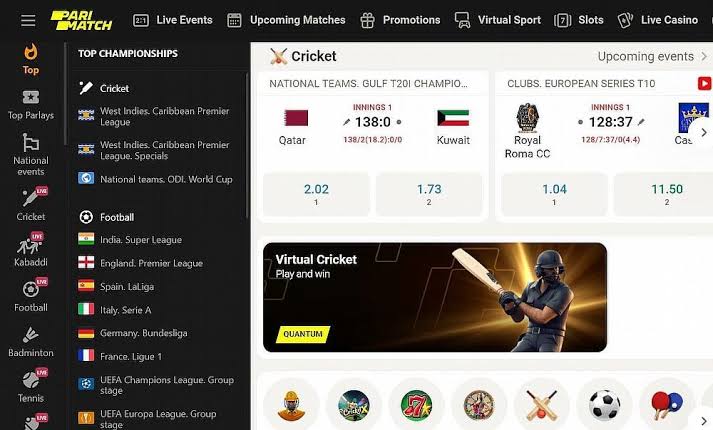Click the Parimatch logo
Screen dimensions: 713x430
tap(81, 20)
